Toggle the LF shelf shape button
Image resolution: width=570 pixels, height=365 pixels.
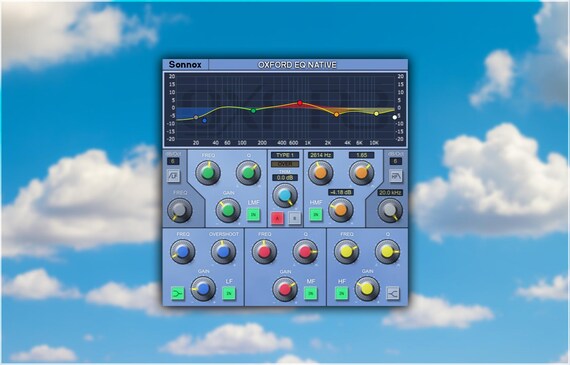[177, 293]
